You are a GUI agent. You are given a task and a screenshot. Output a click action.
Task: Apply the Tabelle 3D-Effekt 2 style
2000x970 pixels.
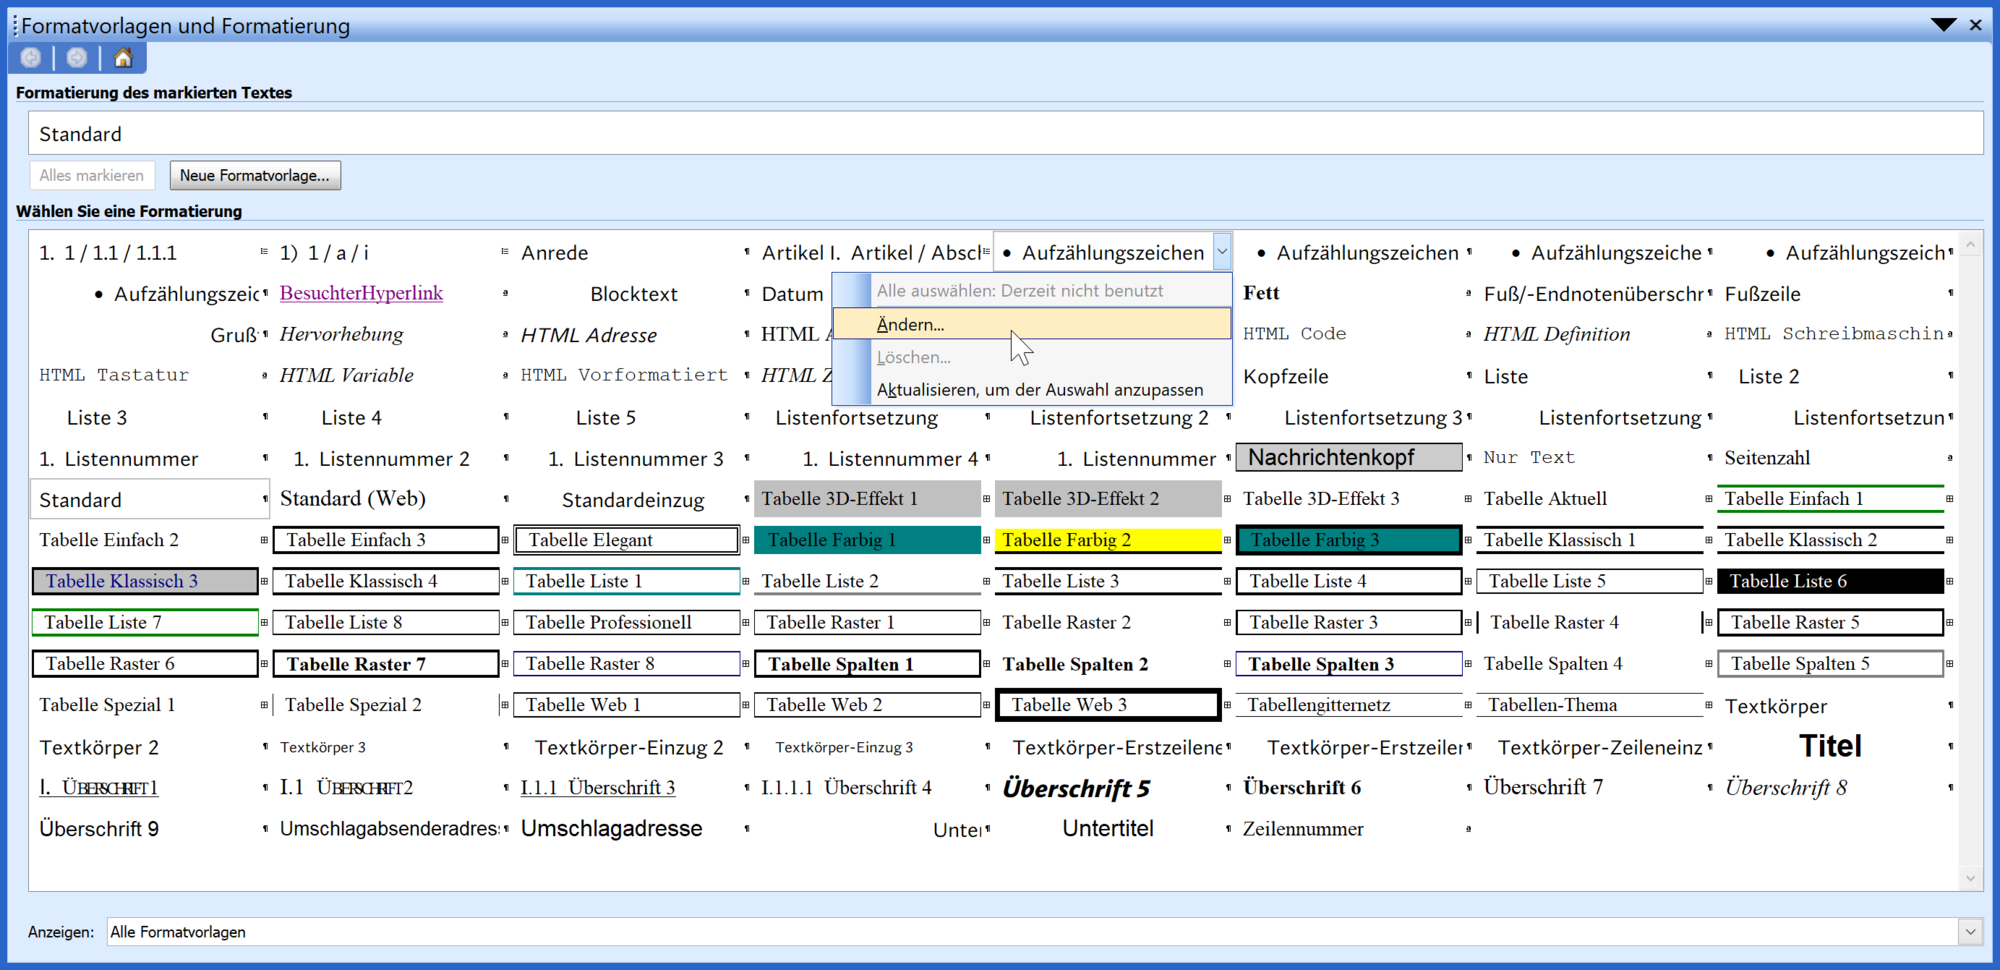pyautogui.click(x=1108, y=498)
